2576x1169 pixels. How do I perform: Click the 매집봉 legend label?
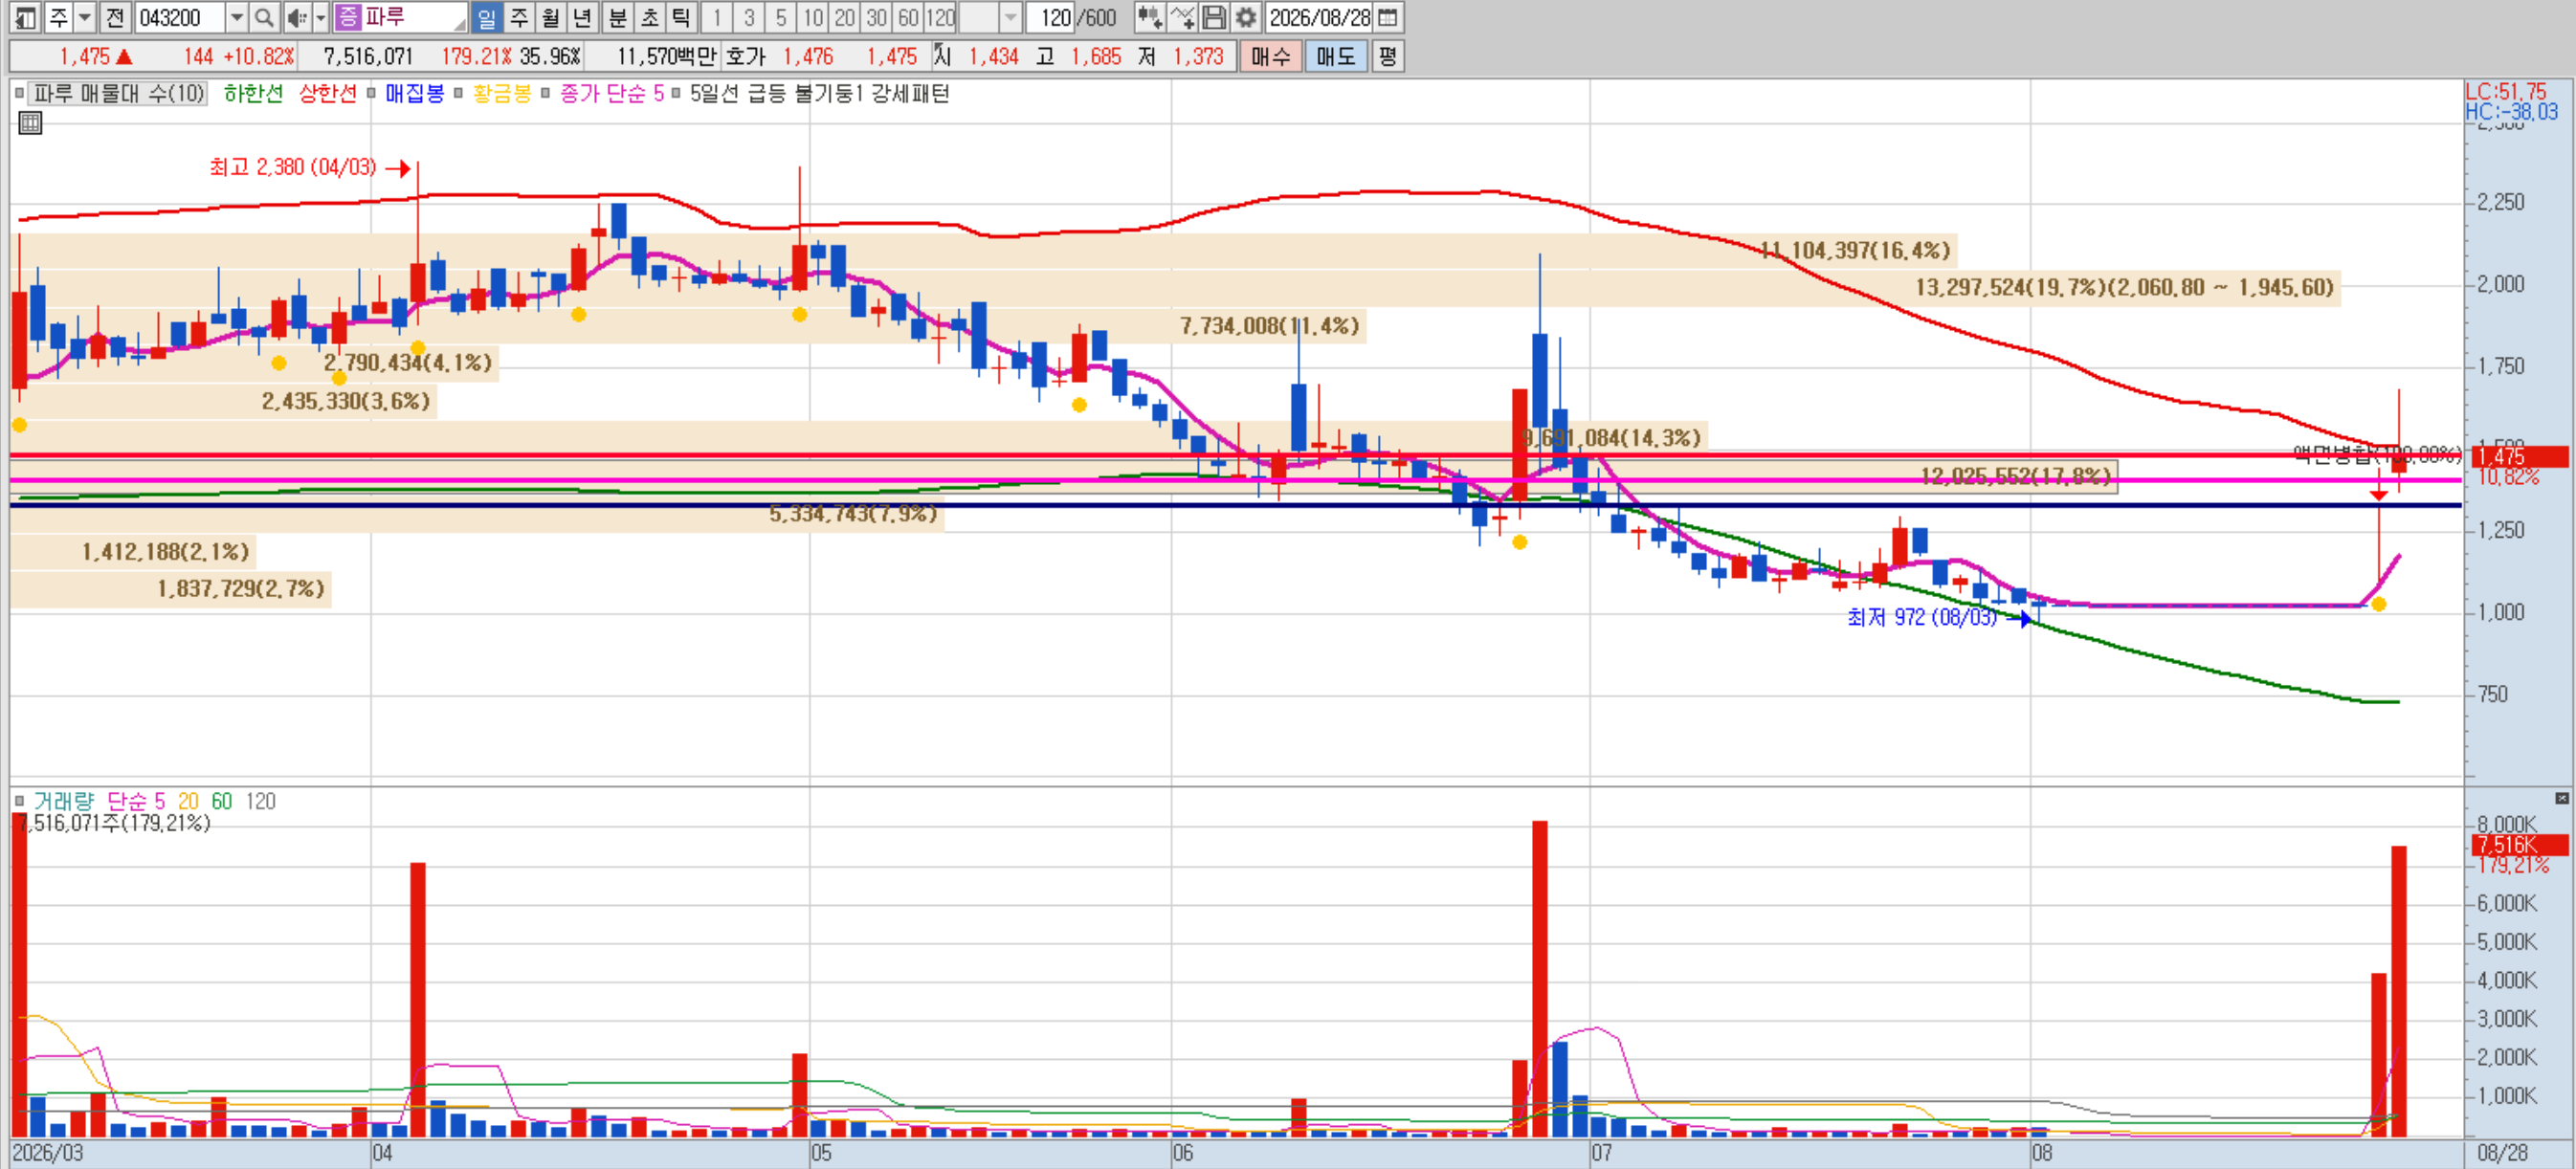click(414, 93)
